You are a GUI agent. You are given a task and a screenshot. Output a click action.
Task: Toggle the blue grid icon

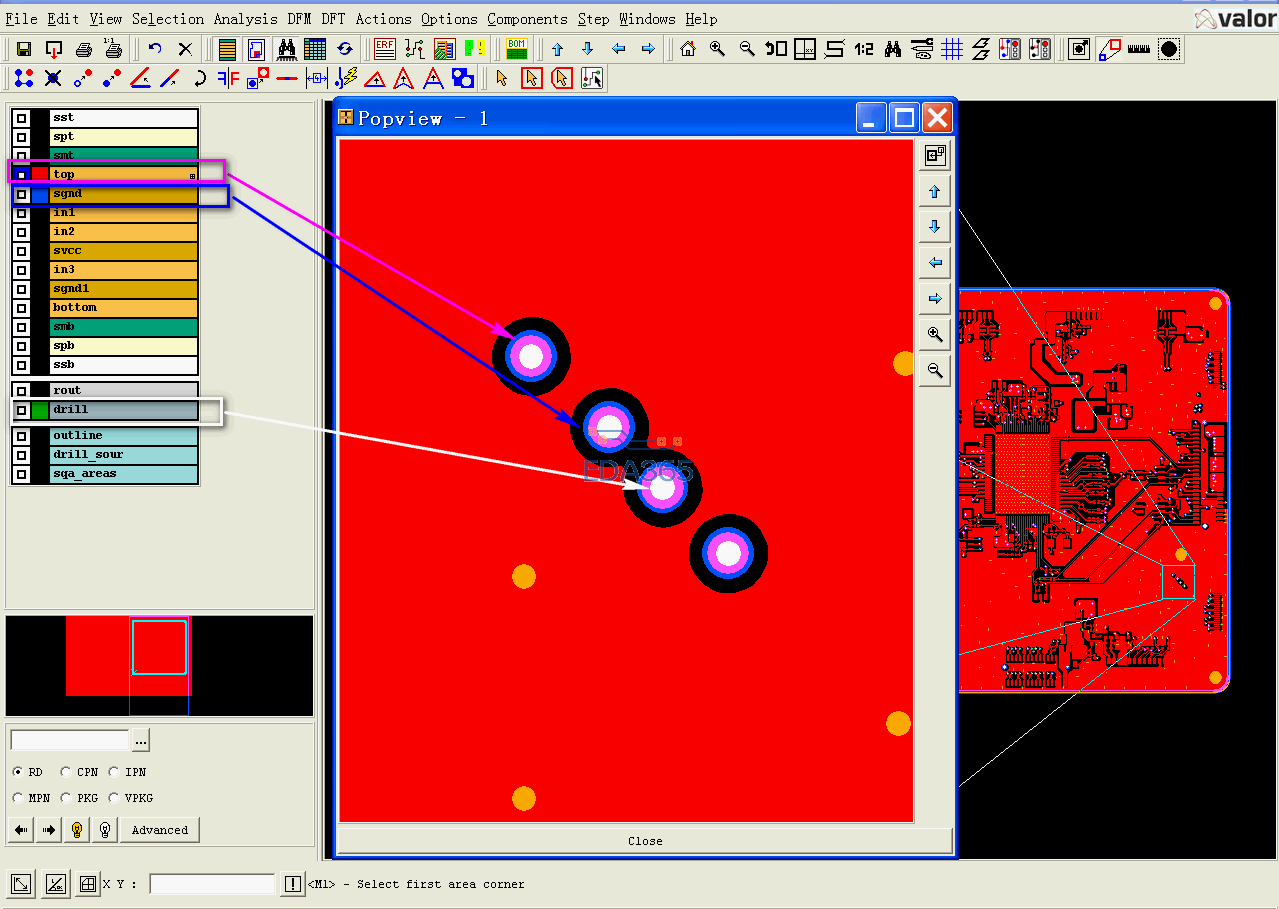pyautogui.click(x=952, y=49)
